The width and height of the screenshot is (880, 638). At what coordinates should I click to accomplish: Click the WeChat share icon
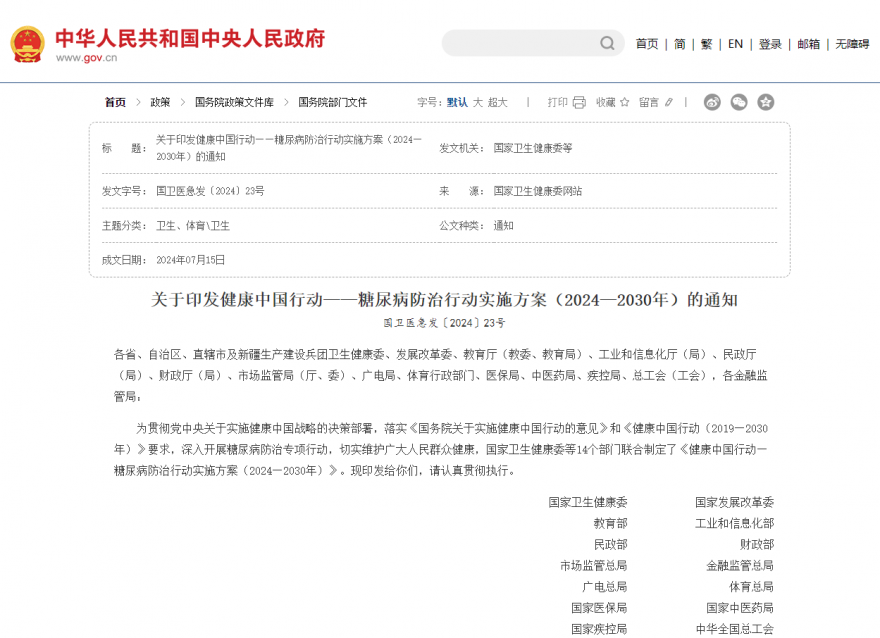(740, 102)
